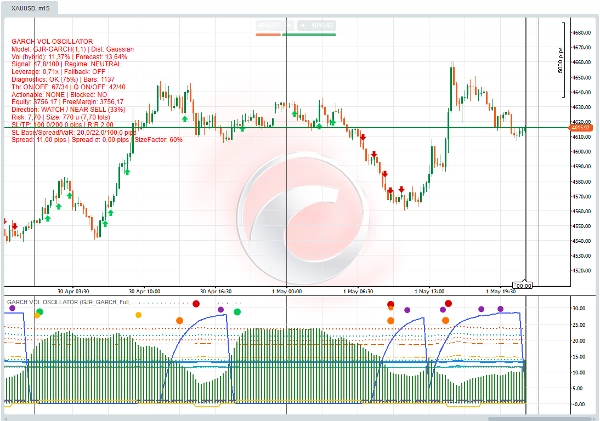
Task: Click the 'Diagnostics: OK (75%) | Bars' line
Action: [x=63, y=79]
